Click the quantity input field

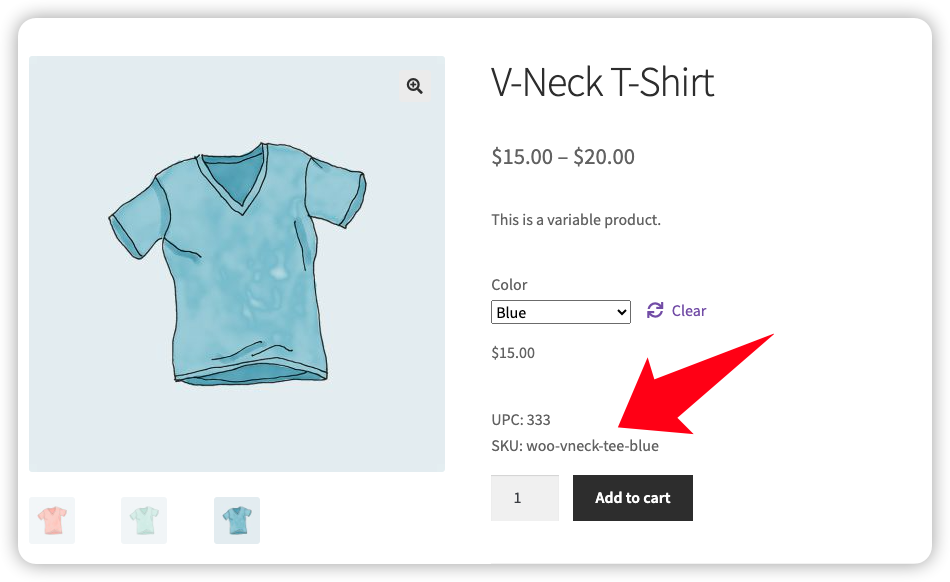tap(524, 497)
